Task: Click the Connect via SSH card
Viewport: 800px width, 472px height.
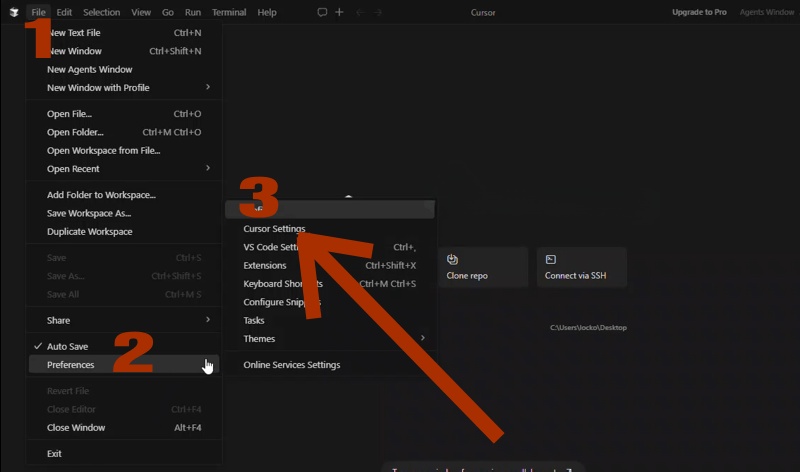Action: (582, 267)
